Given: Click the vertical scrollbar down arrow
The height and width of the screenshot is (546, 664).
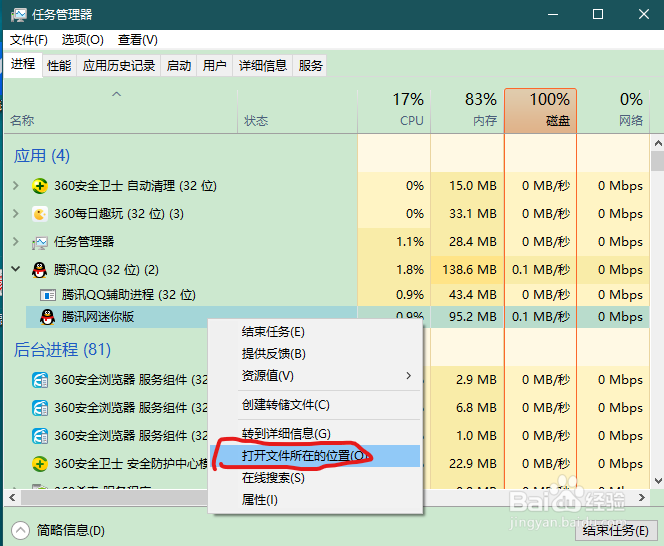Looking at the screenshot, I should click(x=658, y=481).
